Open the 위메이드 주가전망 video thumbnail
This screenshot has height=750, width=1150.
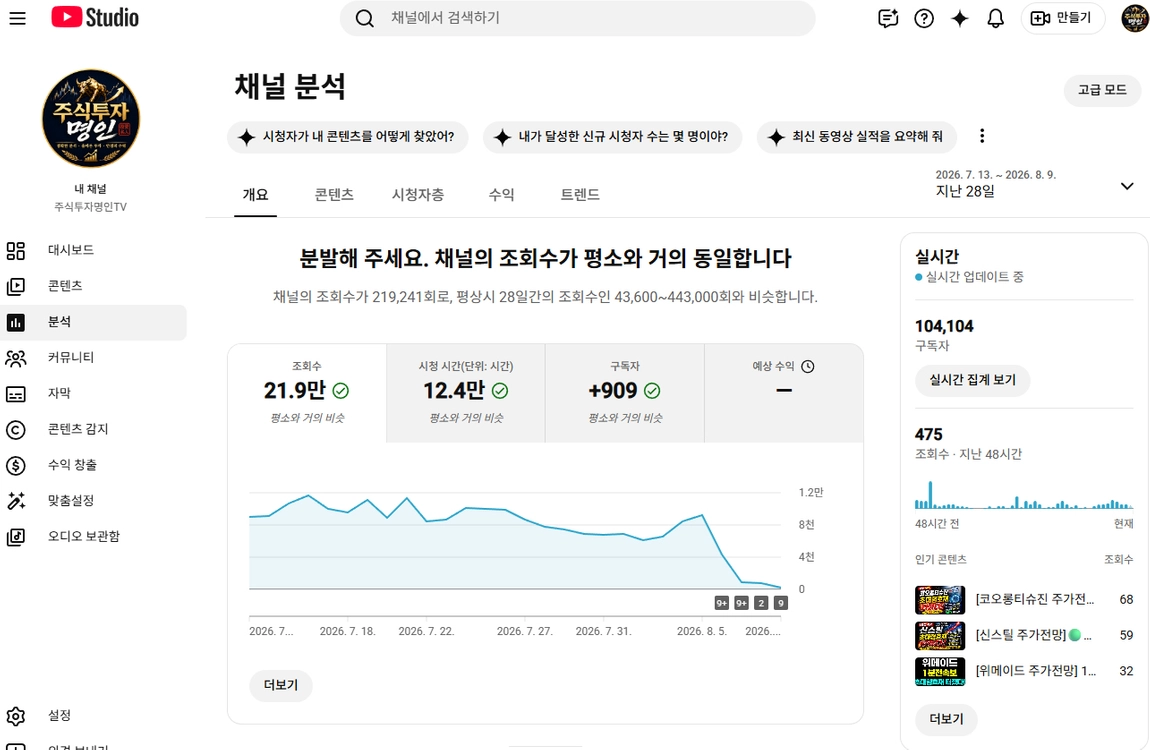940,672
